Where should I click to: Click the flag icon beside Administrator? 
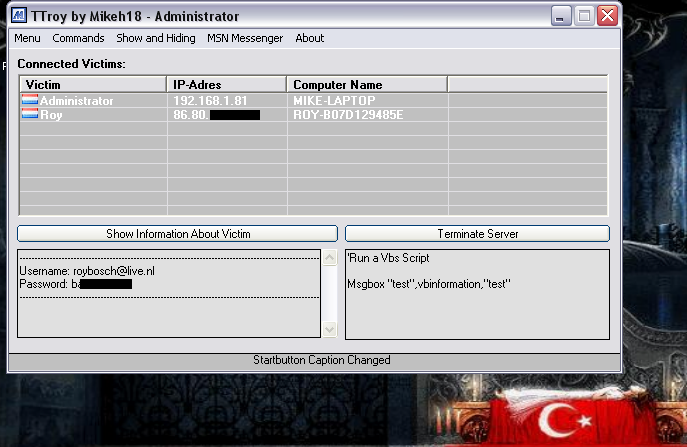click(x=30, y=100)
